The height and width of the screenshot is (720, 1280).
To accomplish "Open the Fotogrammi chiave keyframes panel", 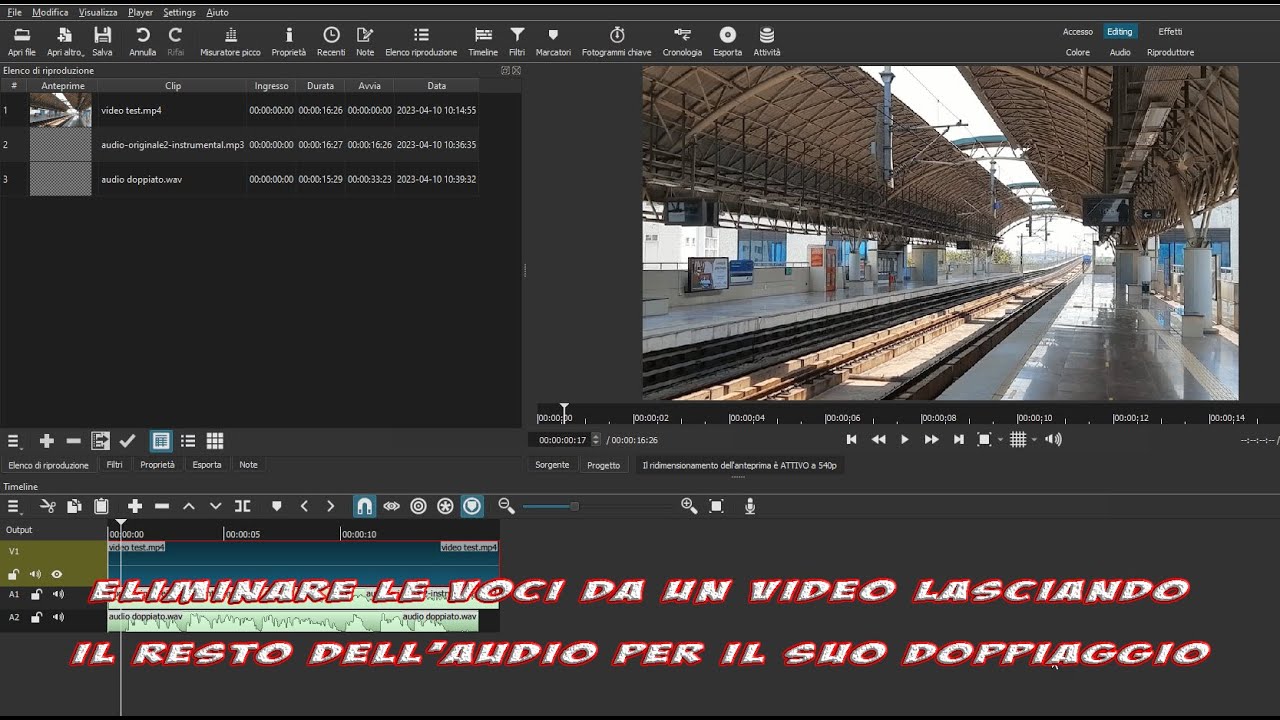I will (x=616, y=42).
